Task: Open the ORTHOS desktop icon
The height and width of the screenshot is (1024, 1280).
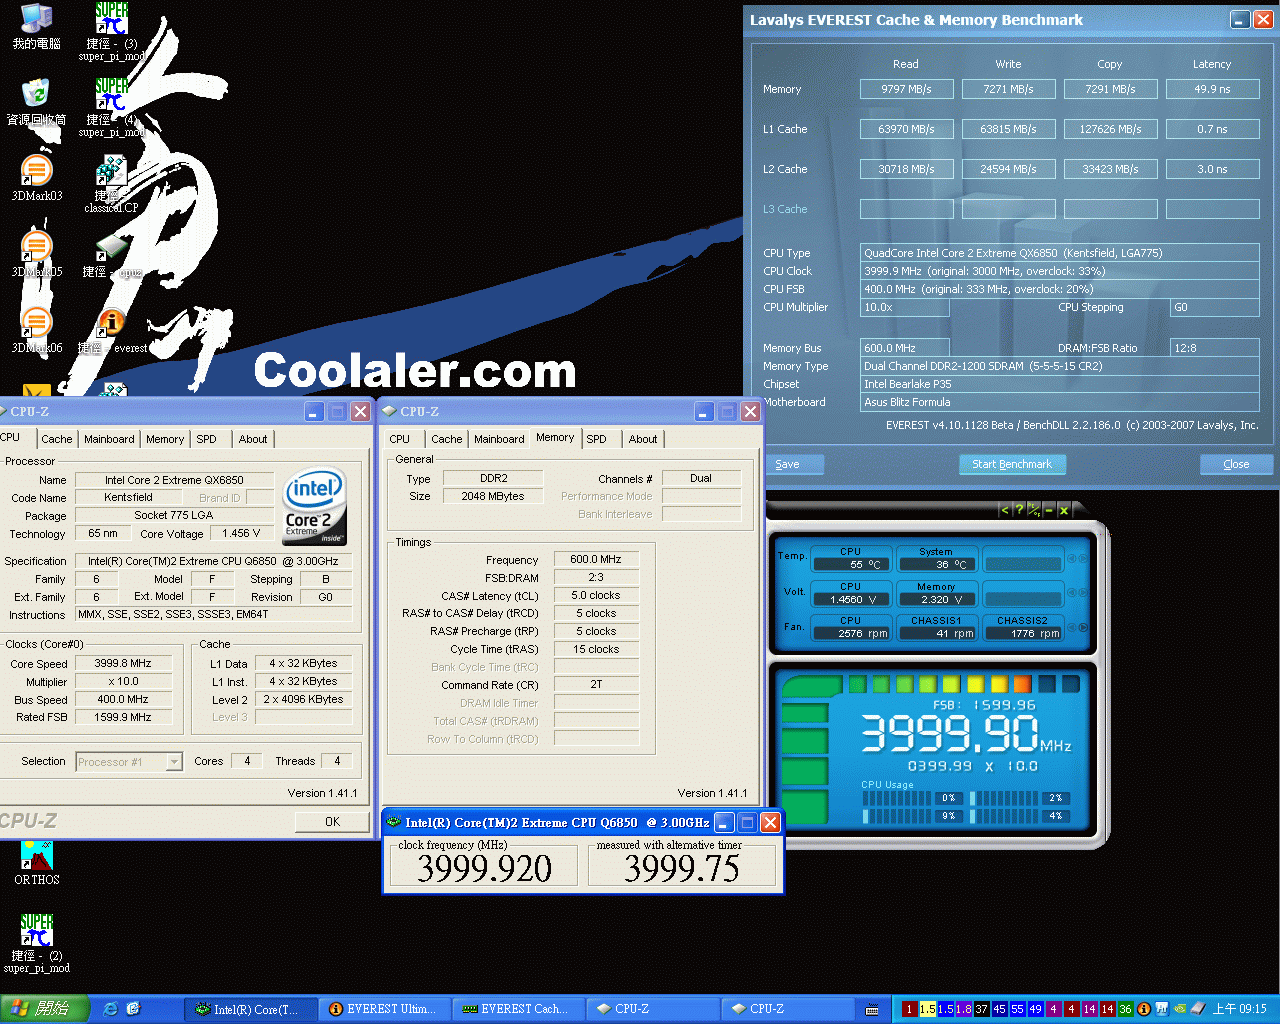Action: (37, 862)
